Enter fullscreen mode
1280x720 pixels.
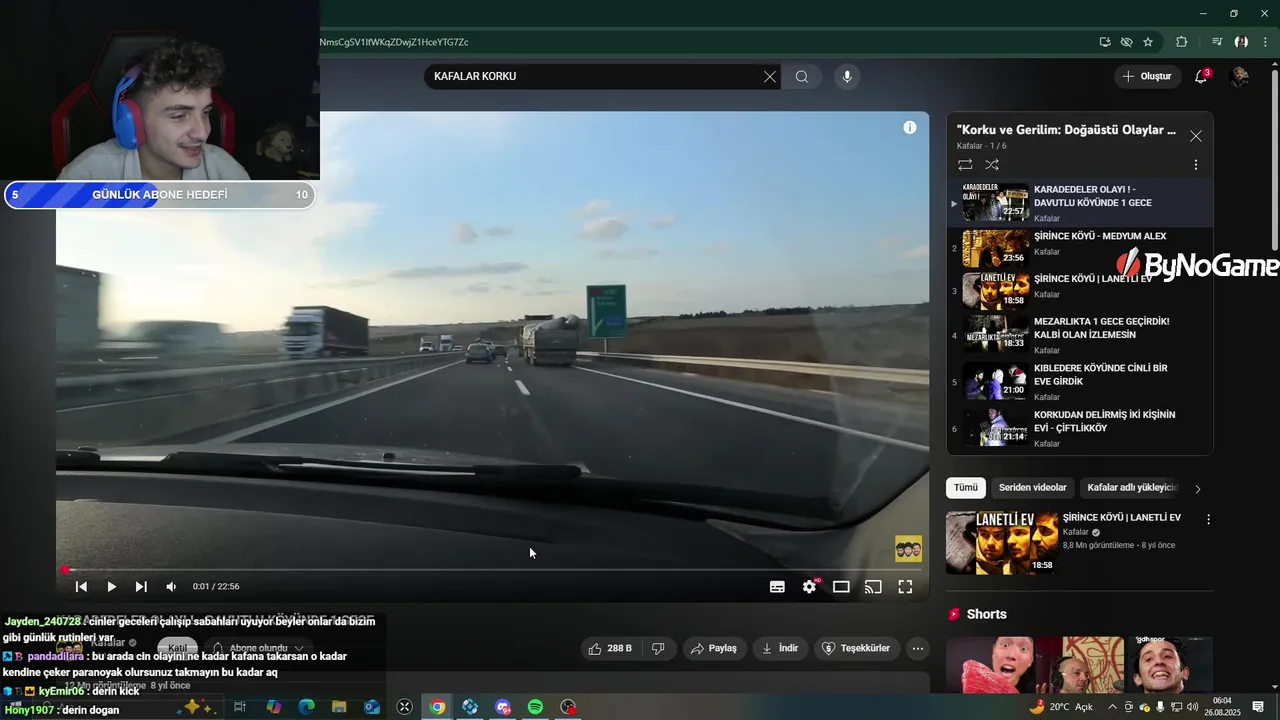pos(905,587)
